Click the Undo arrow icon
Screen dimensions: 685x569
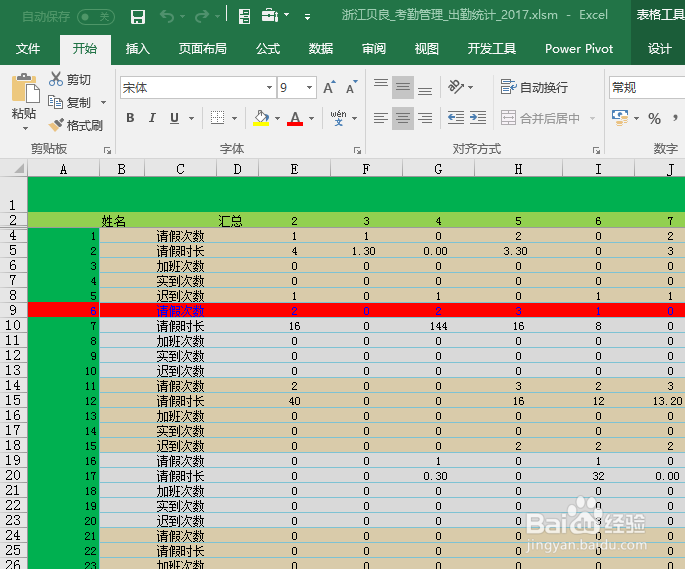[x=167, y=17]
